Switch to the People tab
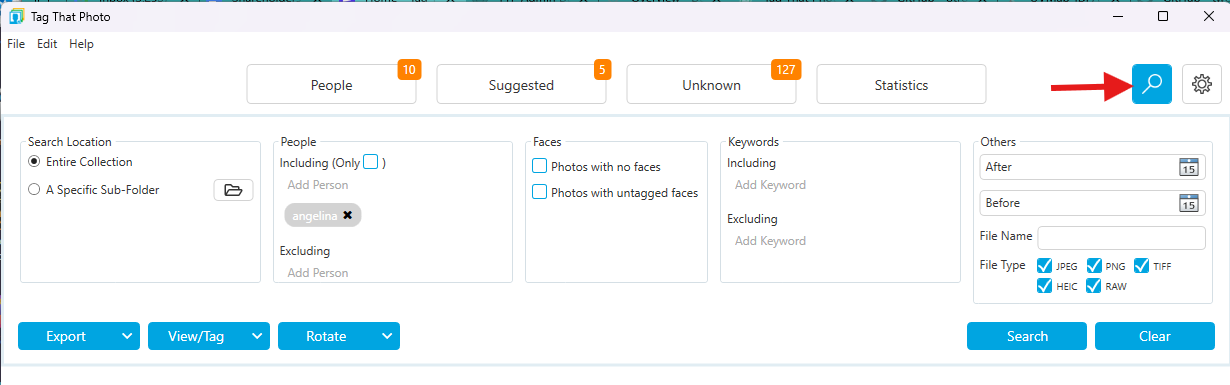The height and width of the screenshot is (385, 1230). [332, 85]
